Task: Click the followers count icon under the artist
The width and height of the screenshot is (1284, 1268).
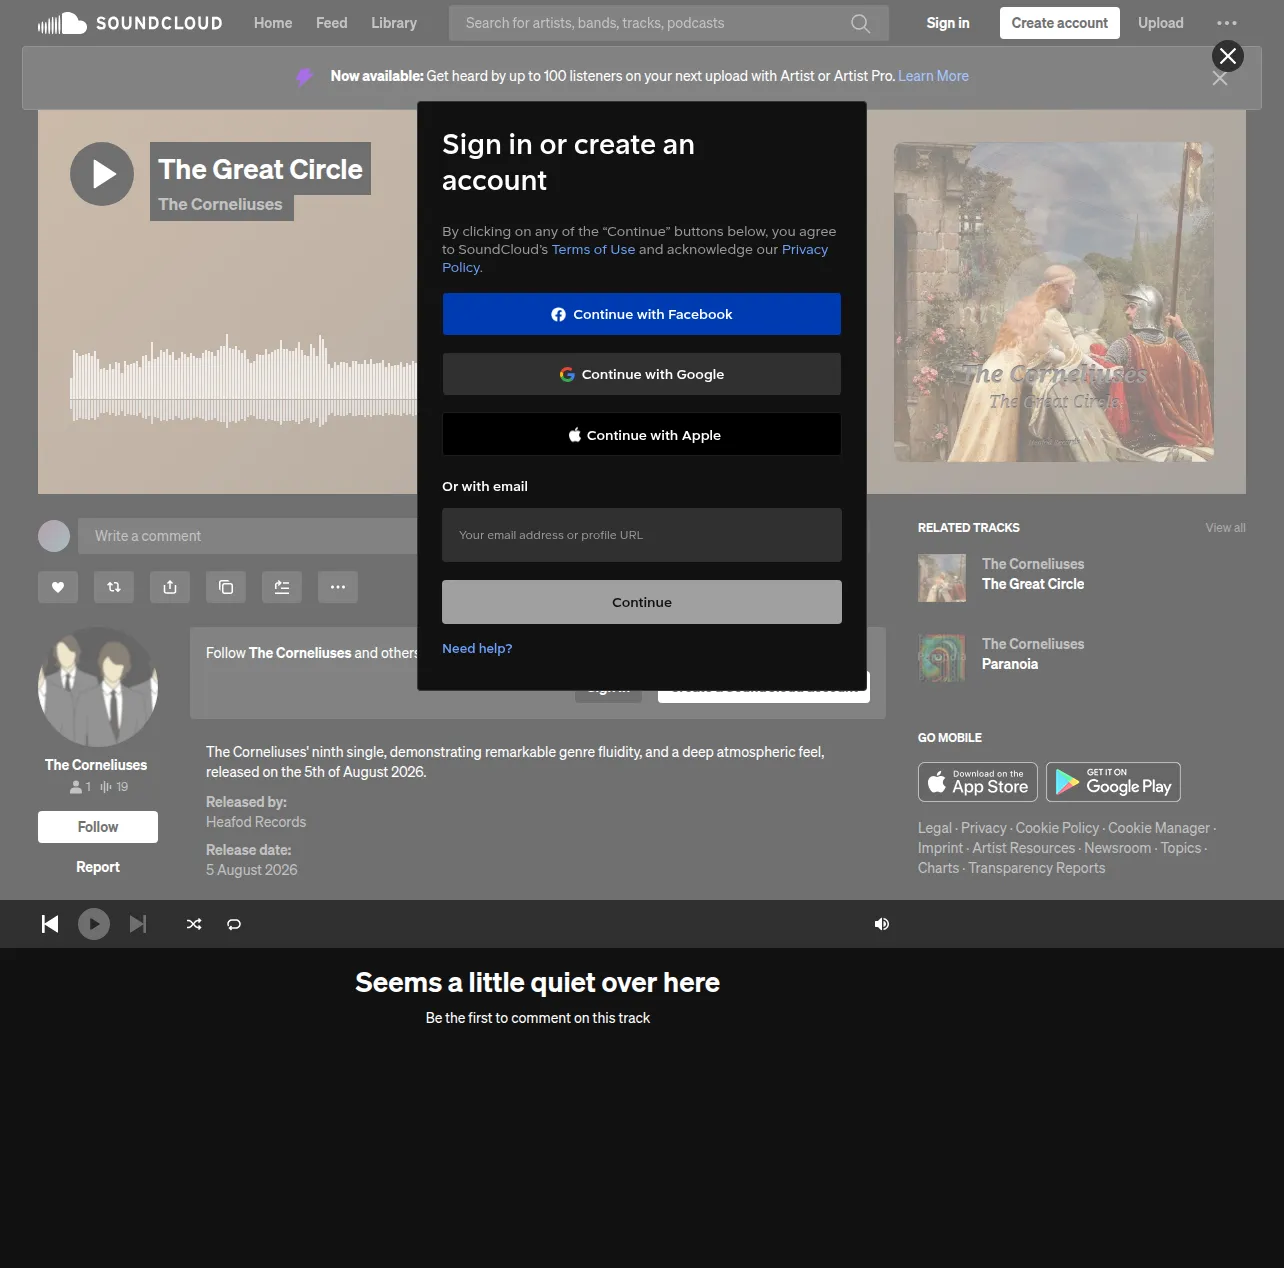Action: click(76, 787)
